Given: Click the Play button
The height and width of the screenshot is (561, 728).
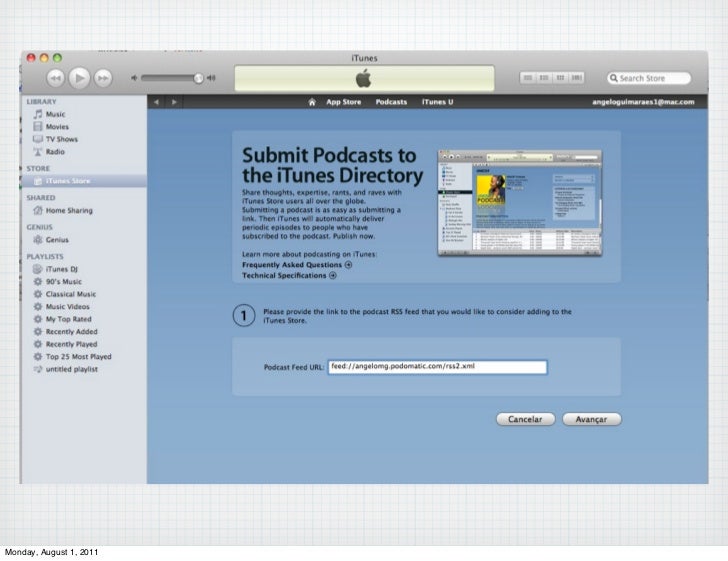Looking at the screenshot, I should click(79, 78).
